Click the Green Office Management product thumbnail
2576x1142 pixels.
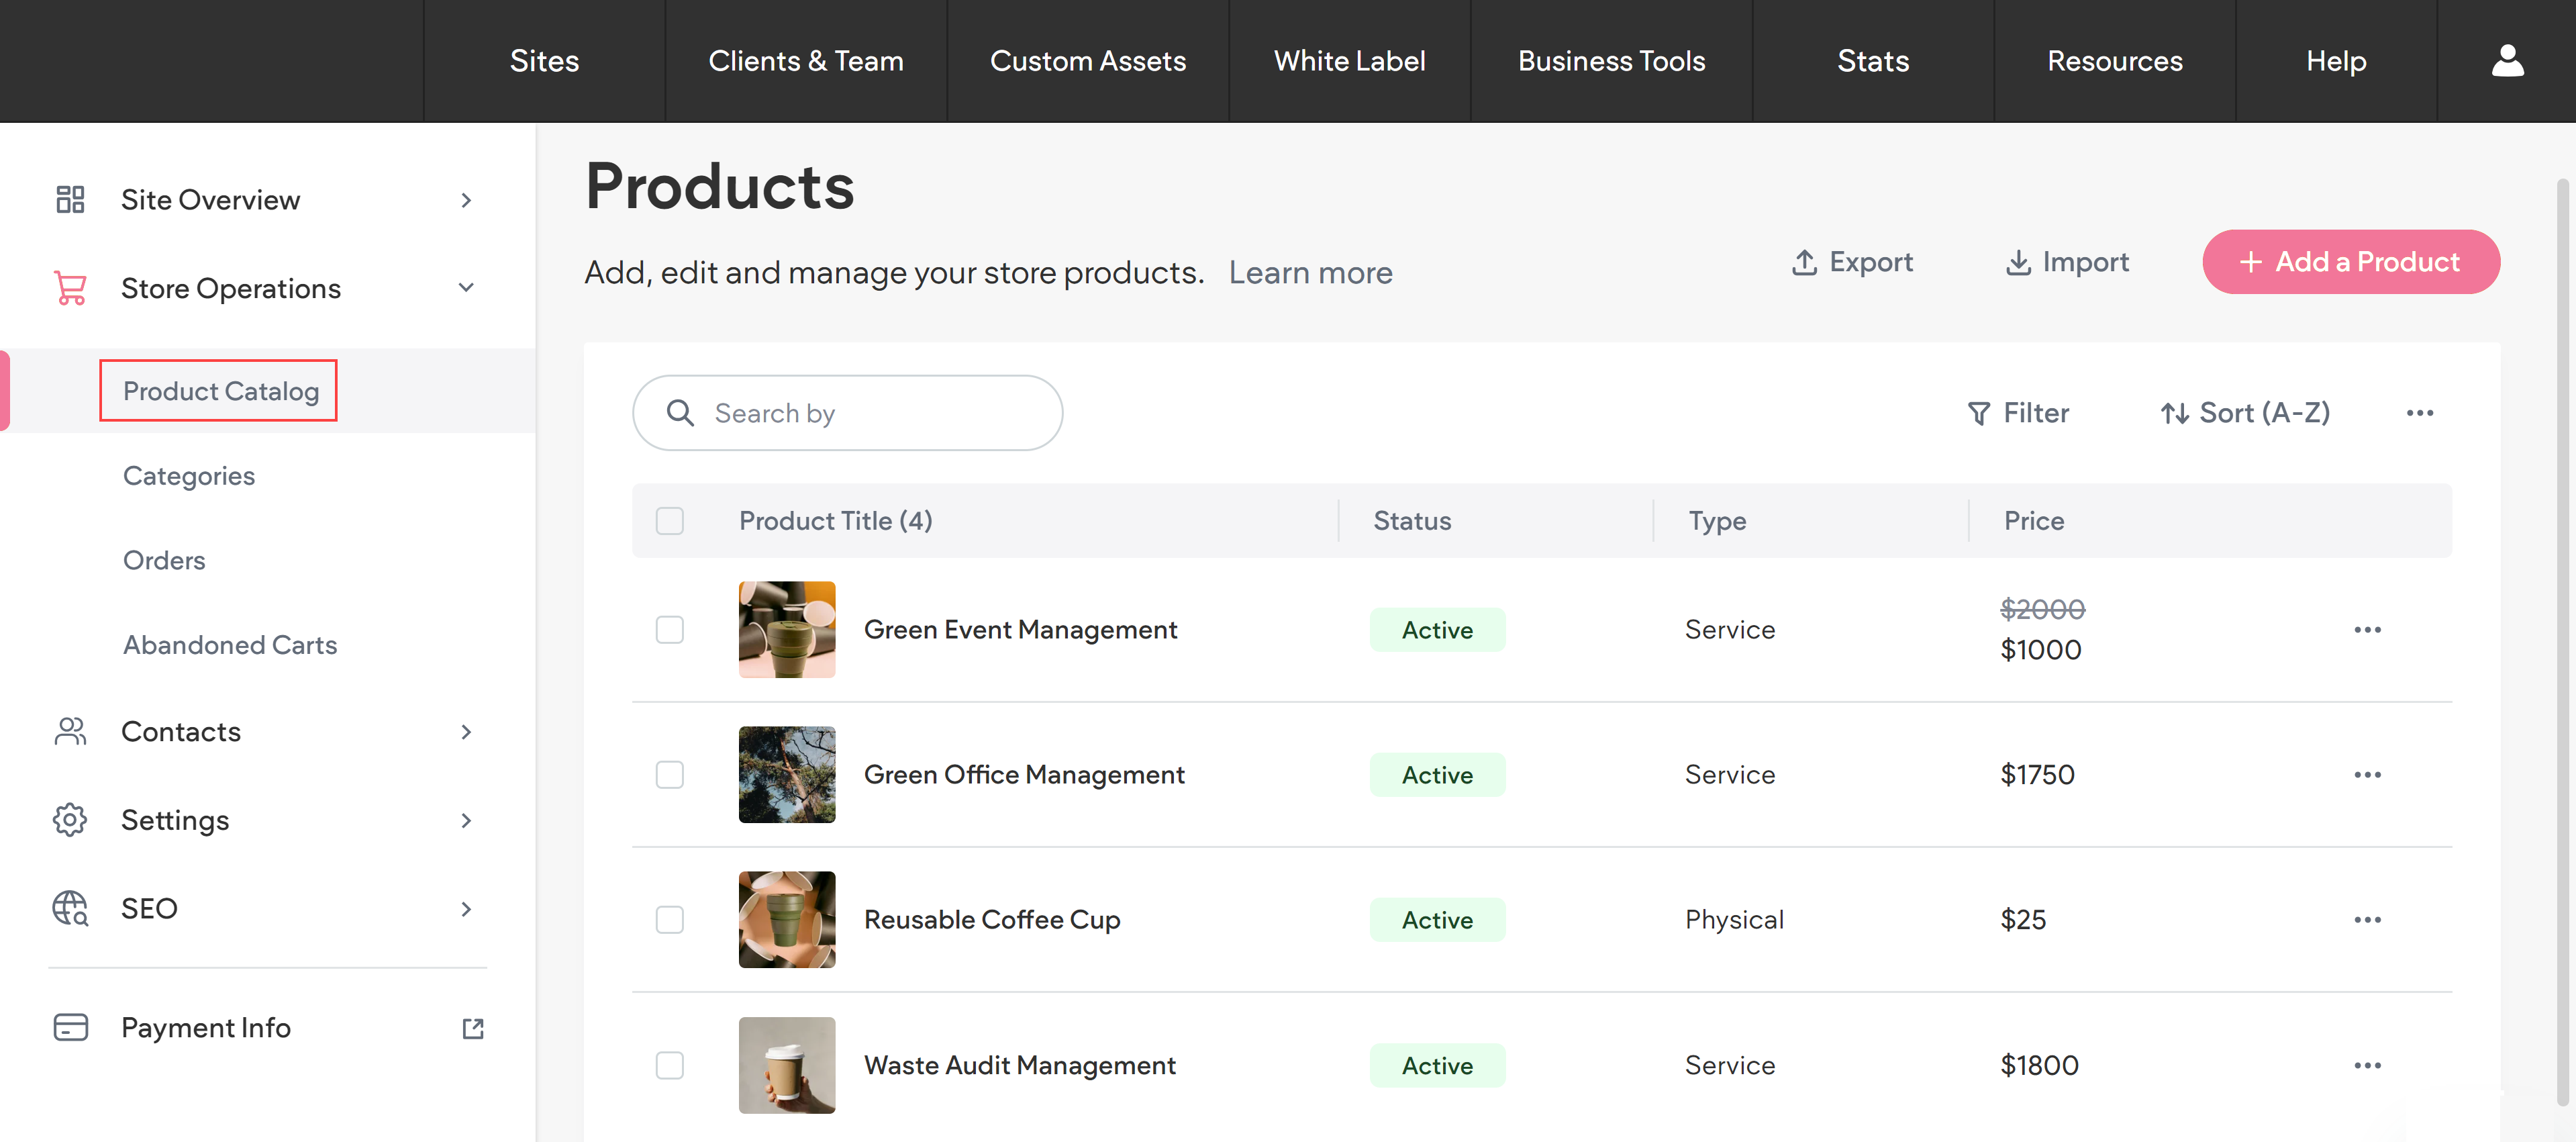click(787, 774)
